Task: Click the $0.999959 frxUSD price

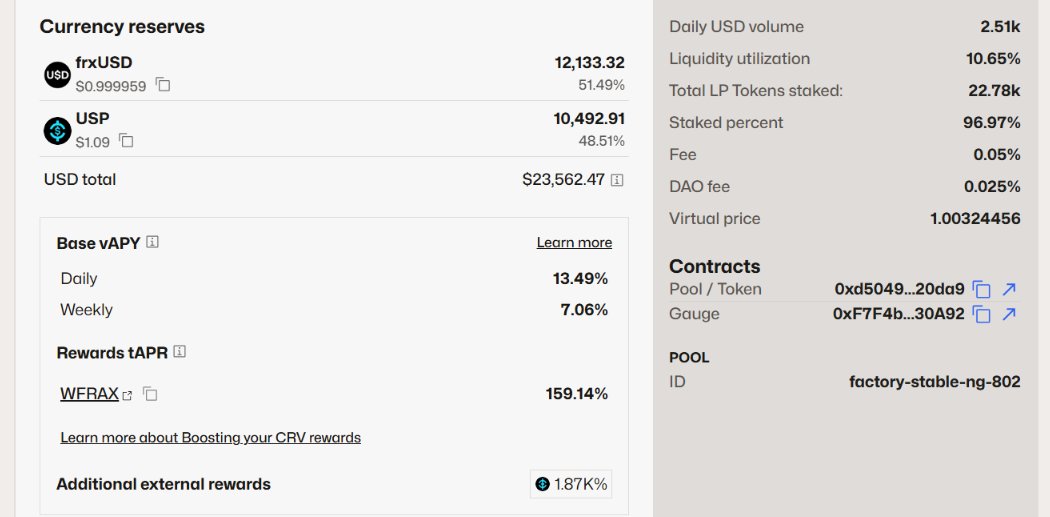Action: coord(110,86)
